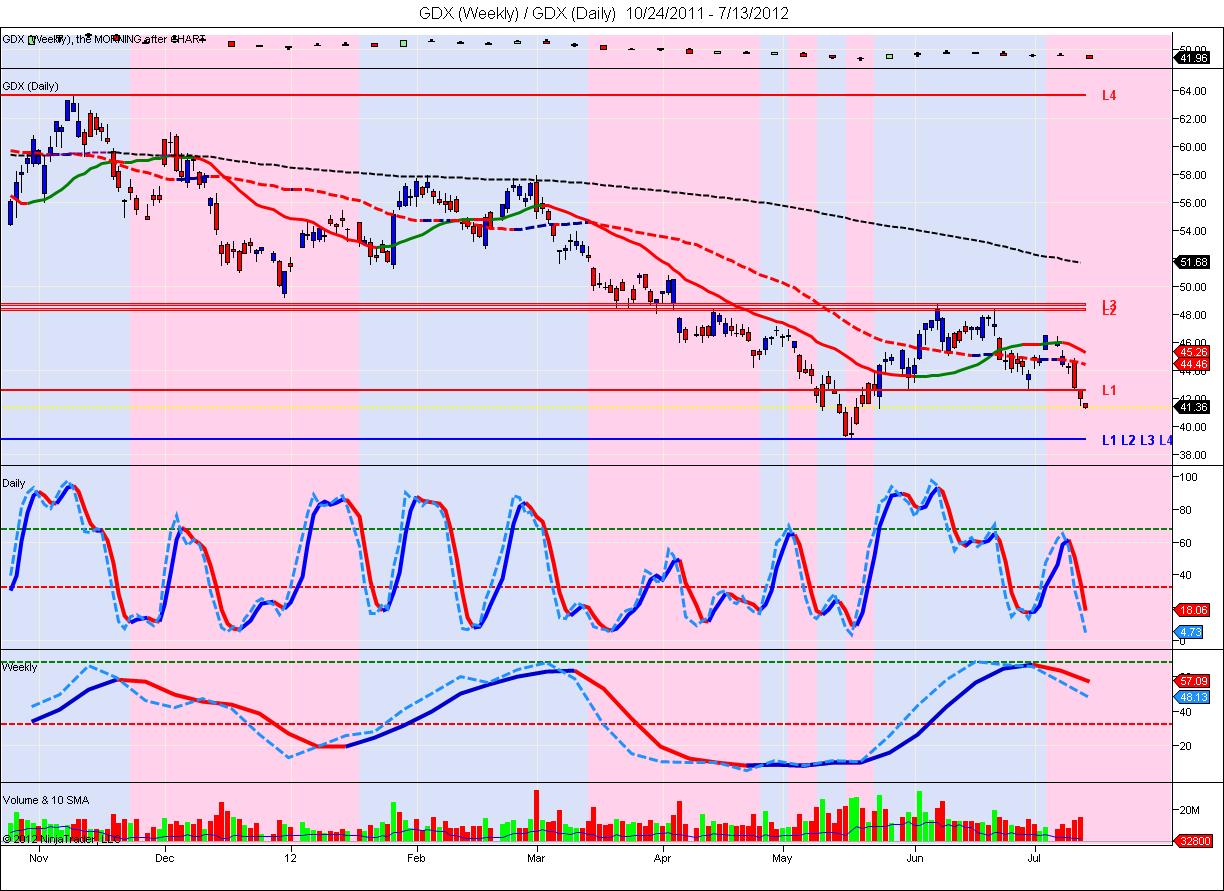1224x891 pixels.
Task: Click the red 18.06 daily stochastic marker
Action: point(1194,608)
